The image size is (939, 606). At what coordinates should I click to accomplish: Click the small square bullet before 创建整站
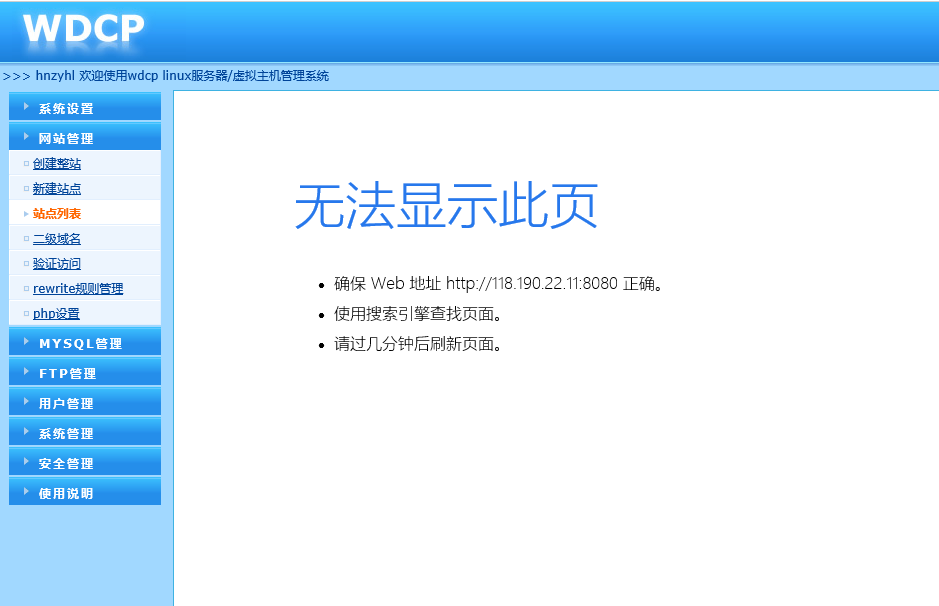tap(26, 164)
